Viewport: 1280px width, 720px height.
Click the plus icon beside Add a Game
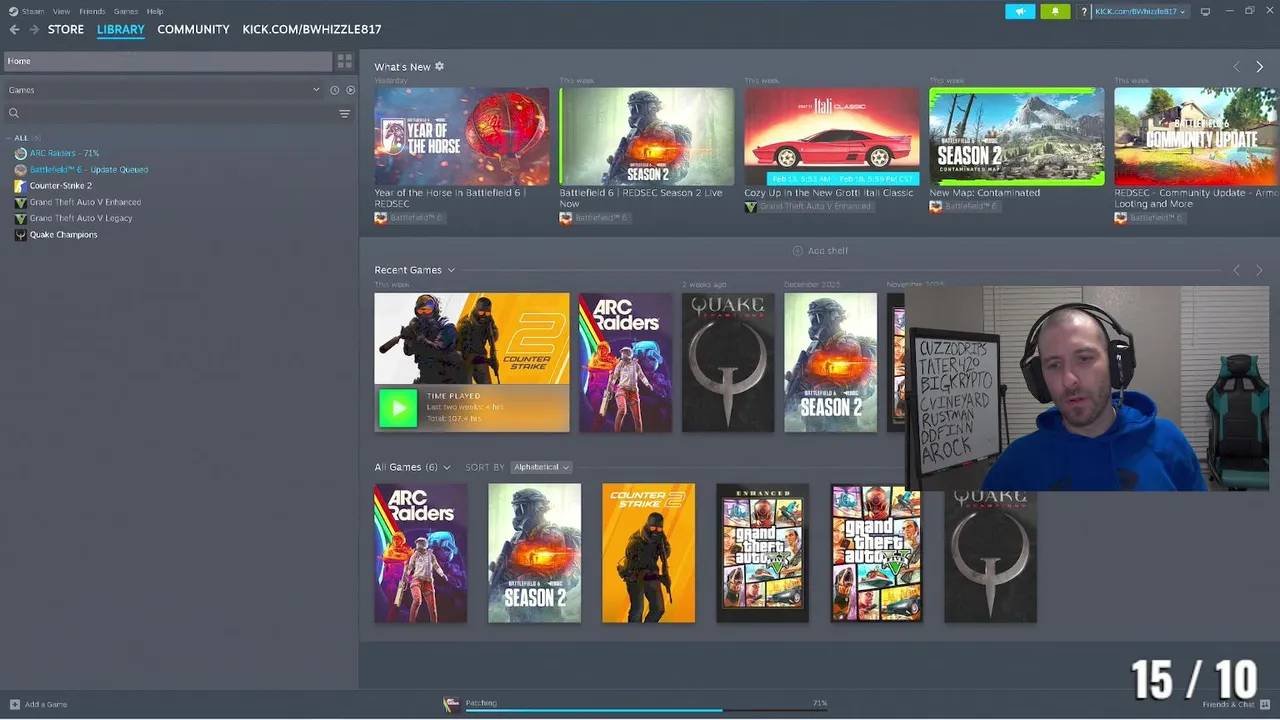pyautogui.click(x=14, y=704)
